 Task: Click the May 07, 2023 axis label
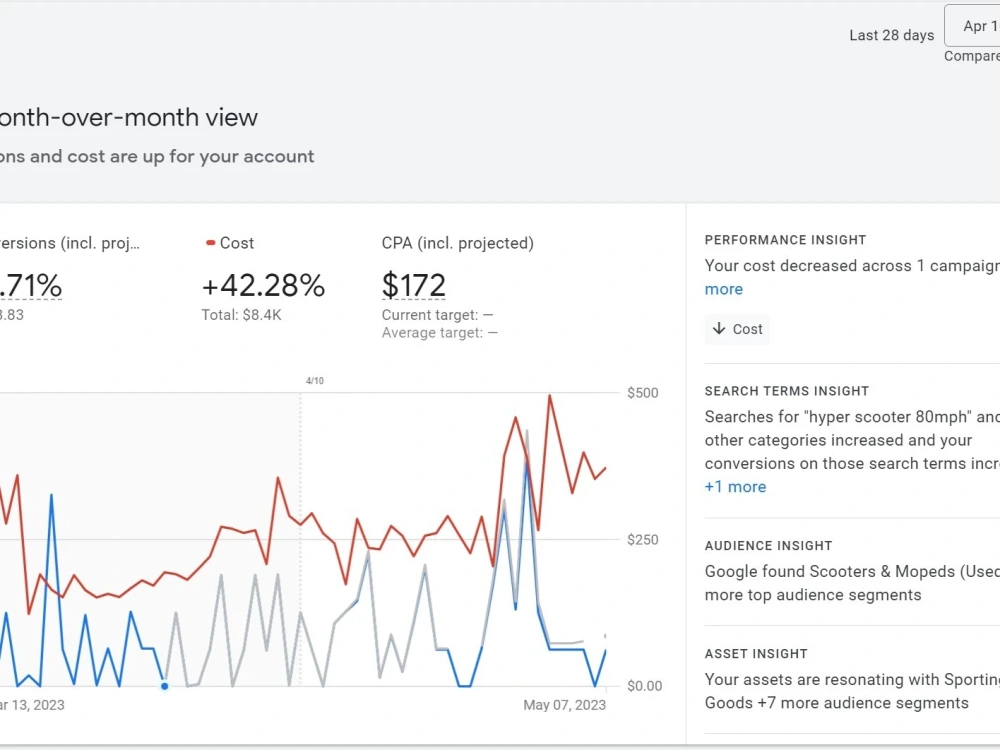564,705
